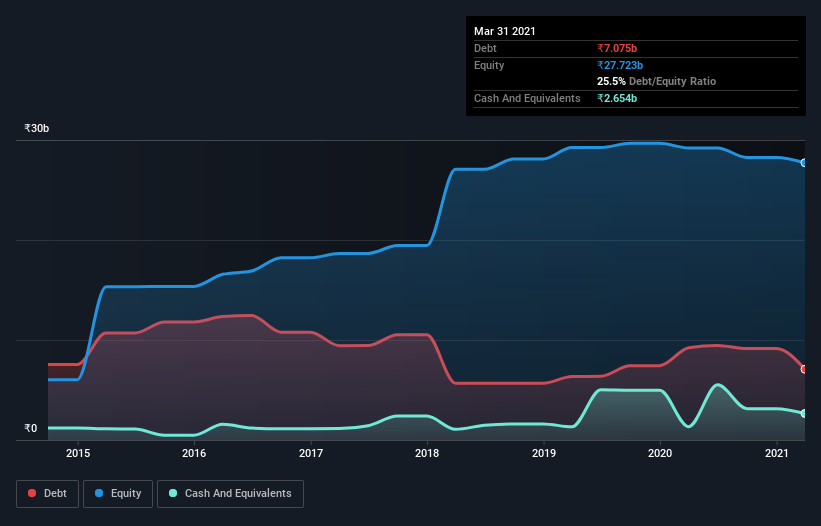Viewport: 821px width, 526px height.
Task: Select the Equity endpoint marker on the blue line
Action: coord(804,163)
